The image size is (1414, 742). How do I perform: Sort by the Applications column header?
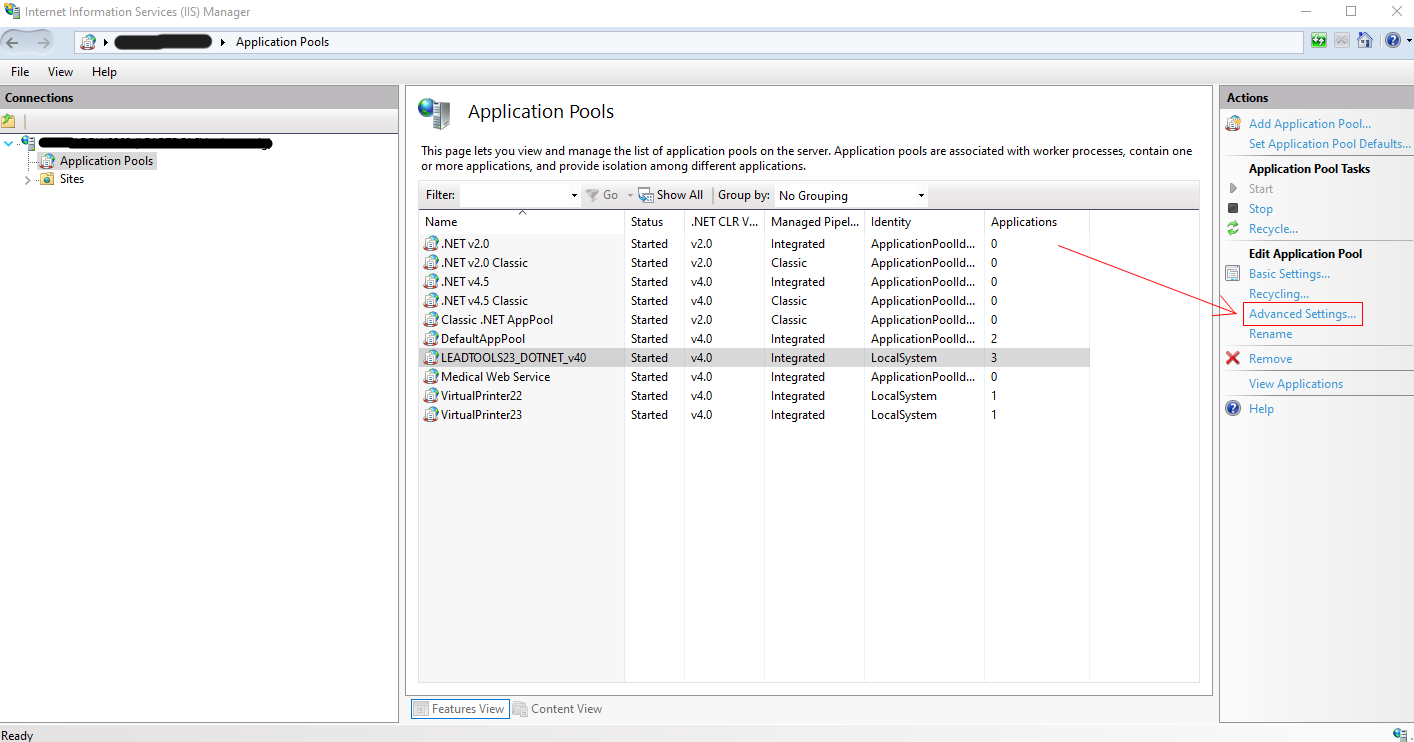(x=1036, y=222)
